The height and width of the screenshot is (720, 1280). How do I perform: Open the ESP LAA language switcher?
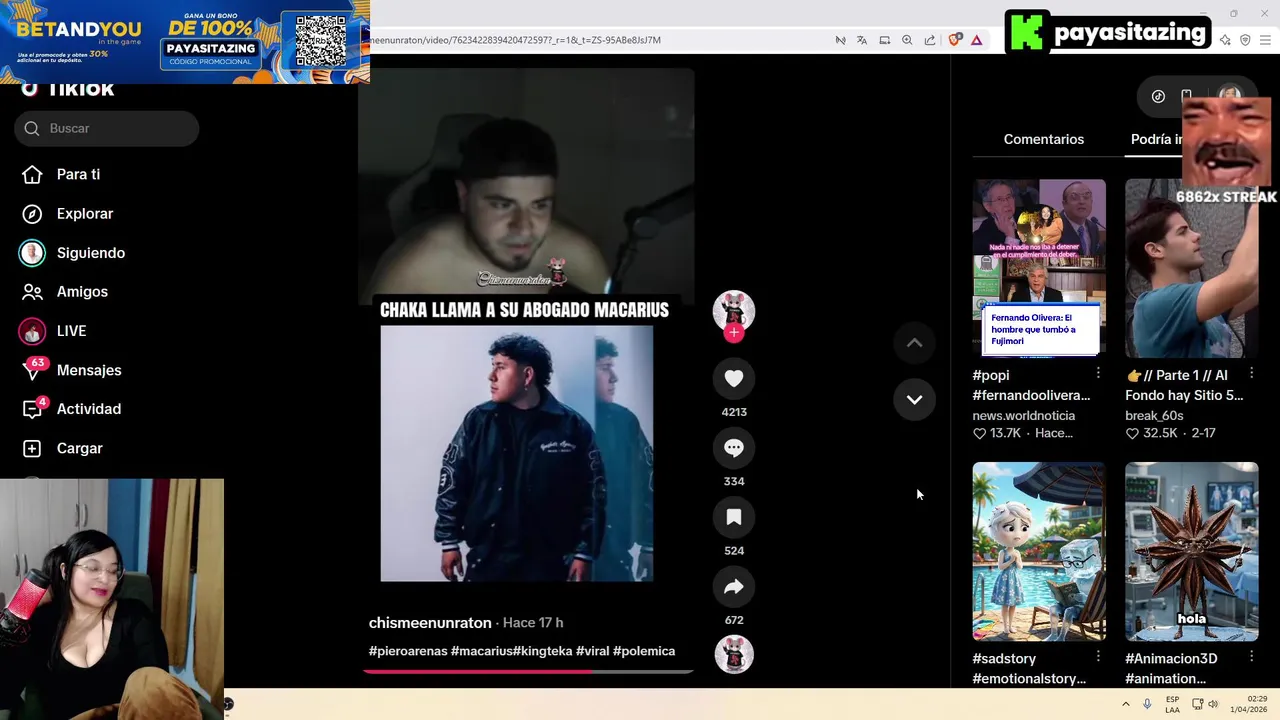(1172, 704)
